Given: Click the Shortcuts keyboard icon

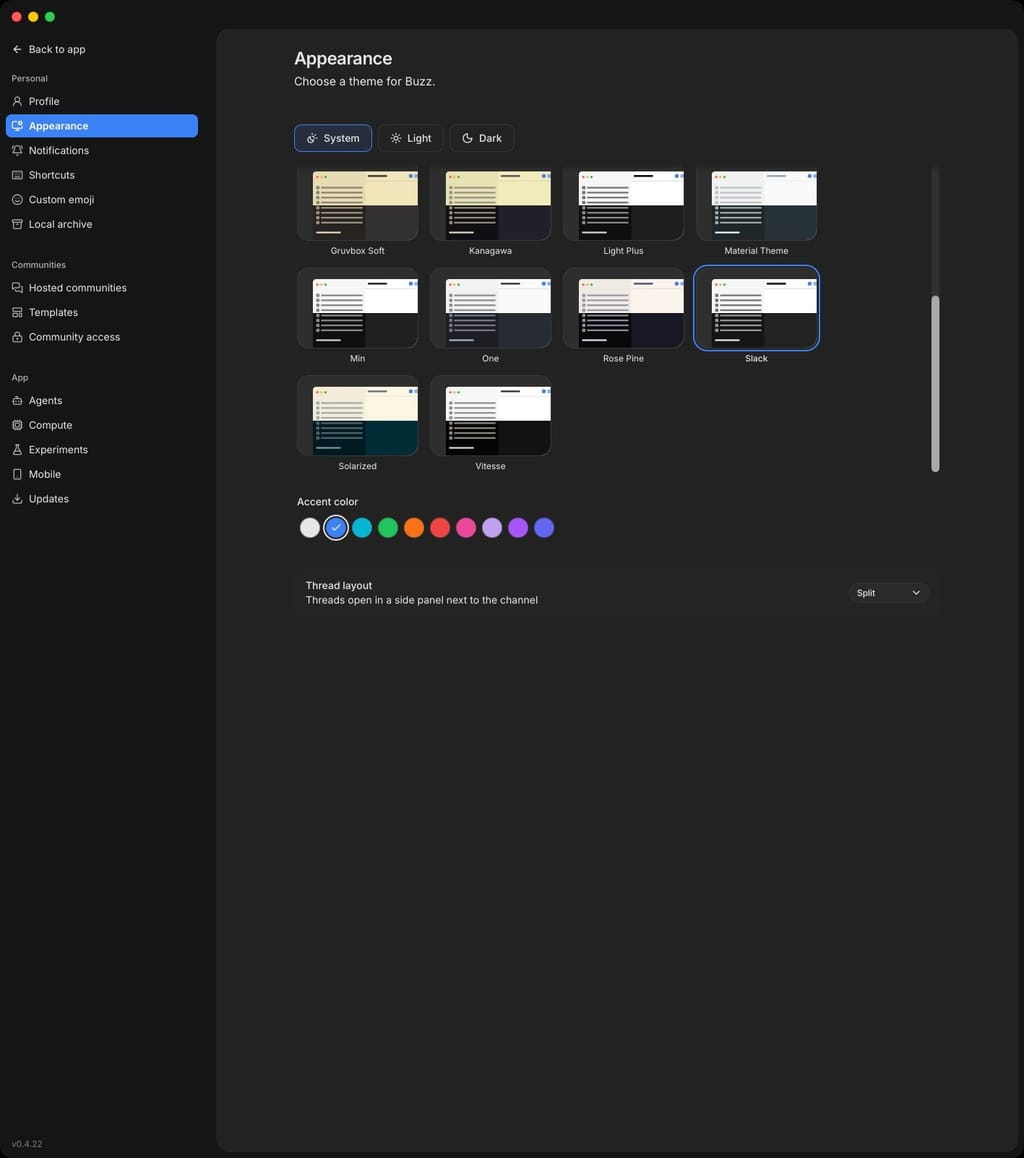Looking at the screenshot, I should pyautogui.click(x=17, y=175).
